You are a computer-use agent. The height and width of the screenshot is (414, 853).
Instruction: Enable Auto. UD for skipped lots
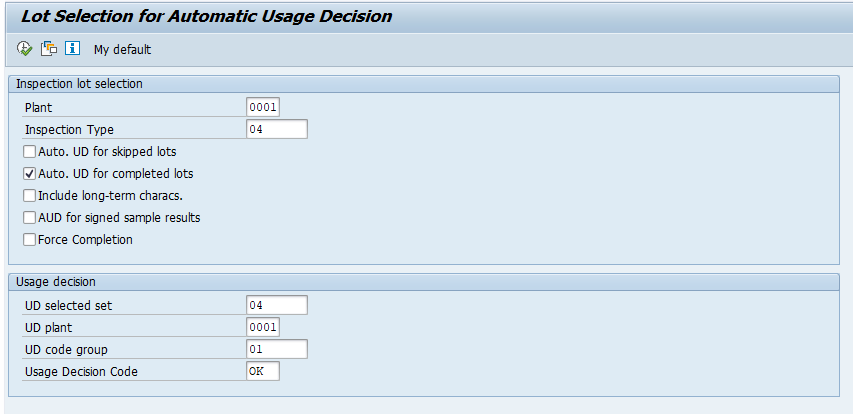pos(29,151)
